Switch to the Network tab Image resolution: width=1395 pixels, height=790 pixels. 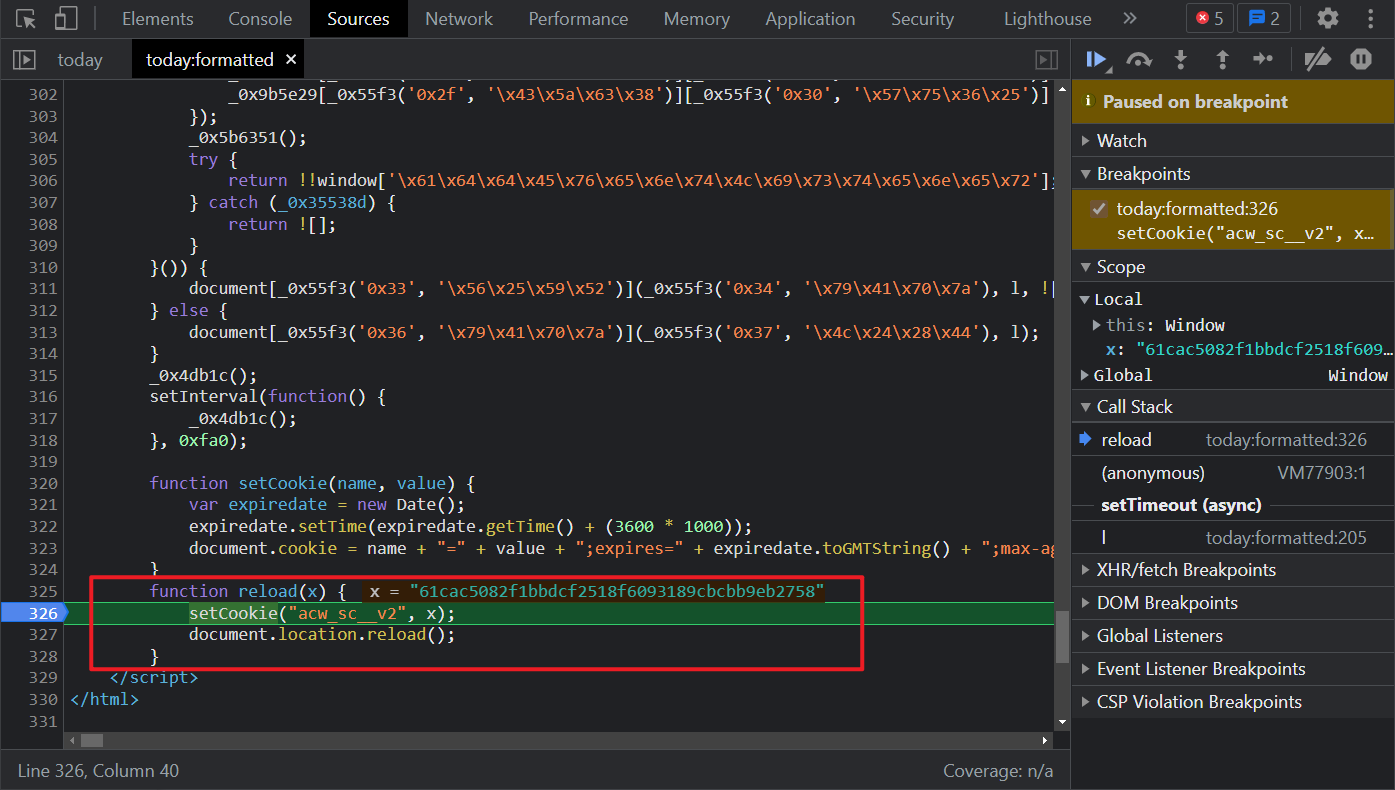(458, 18)
